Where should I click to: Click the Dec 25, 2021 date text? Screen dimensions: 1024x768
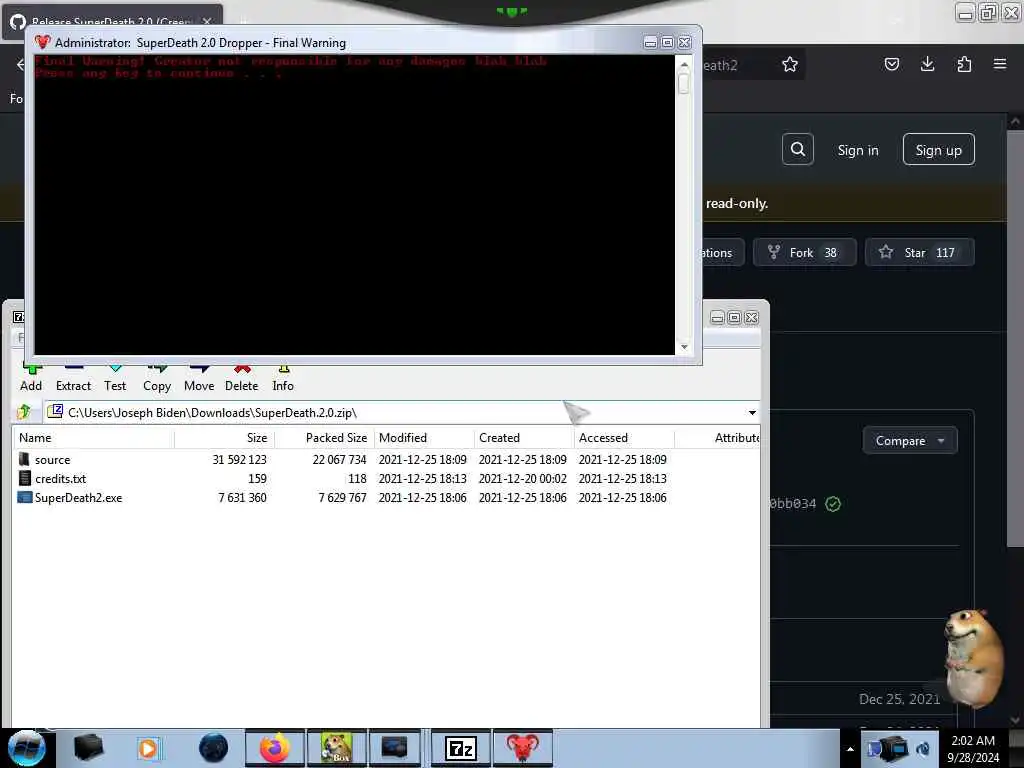[899, 699]
